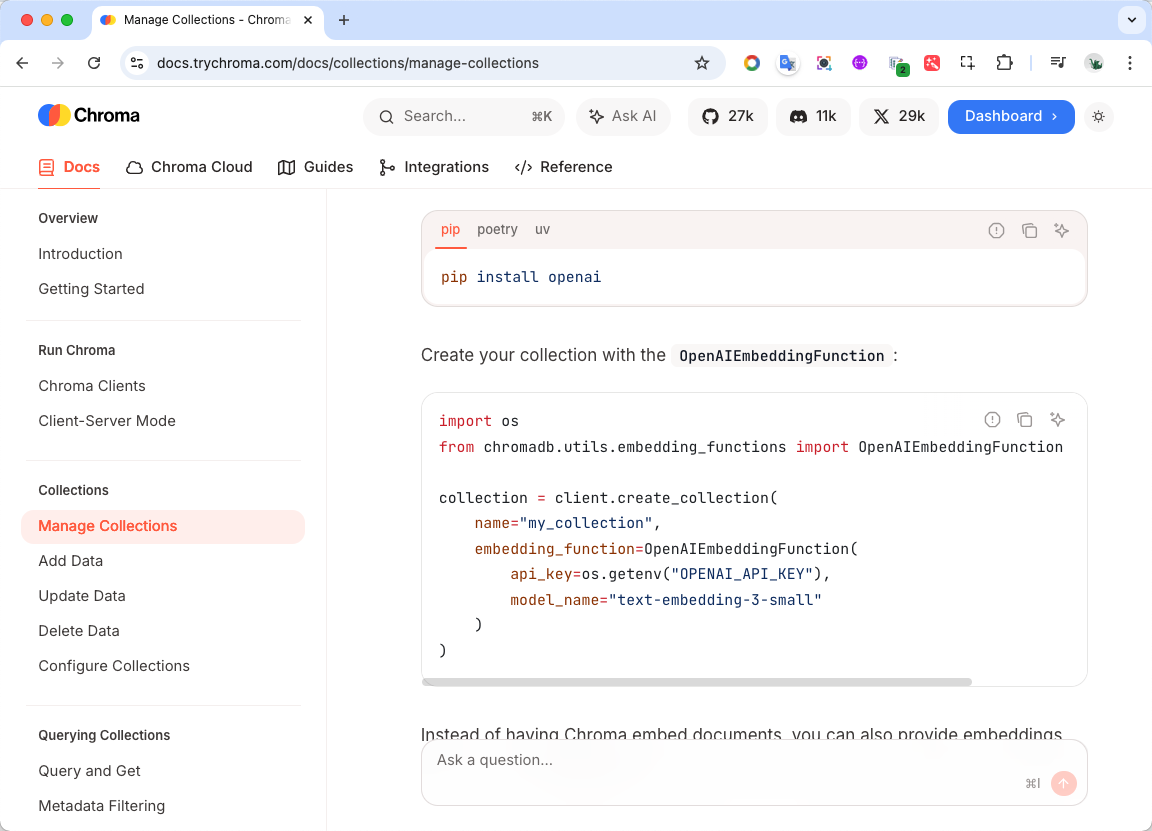Open Chrome three-dot menu
Image resolution: width=1152 pixels, height=831 pixels.
pyautogui.click(x=1130, y=63)
